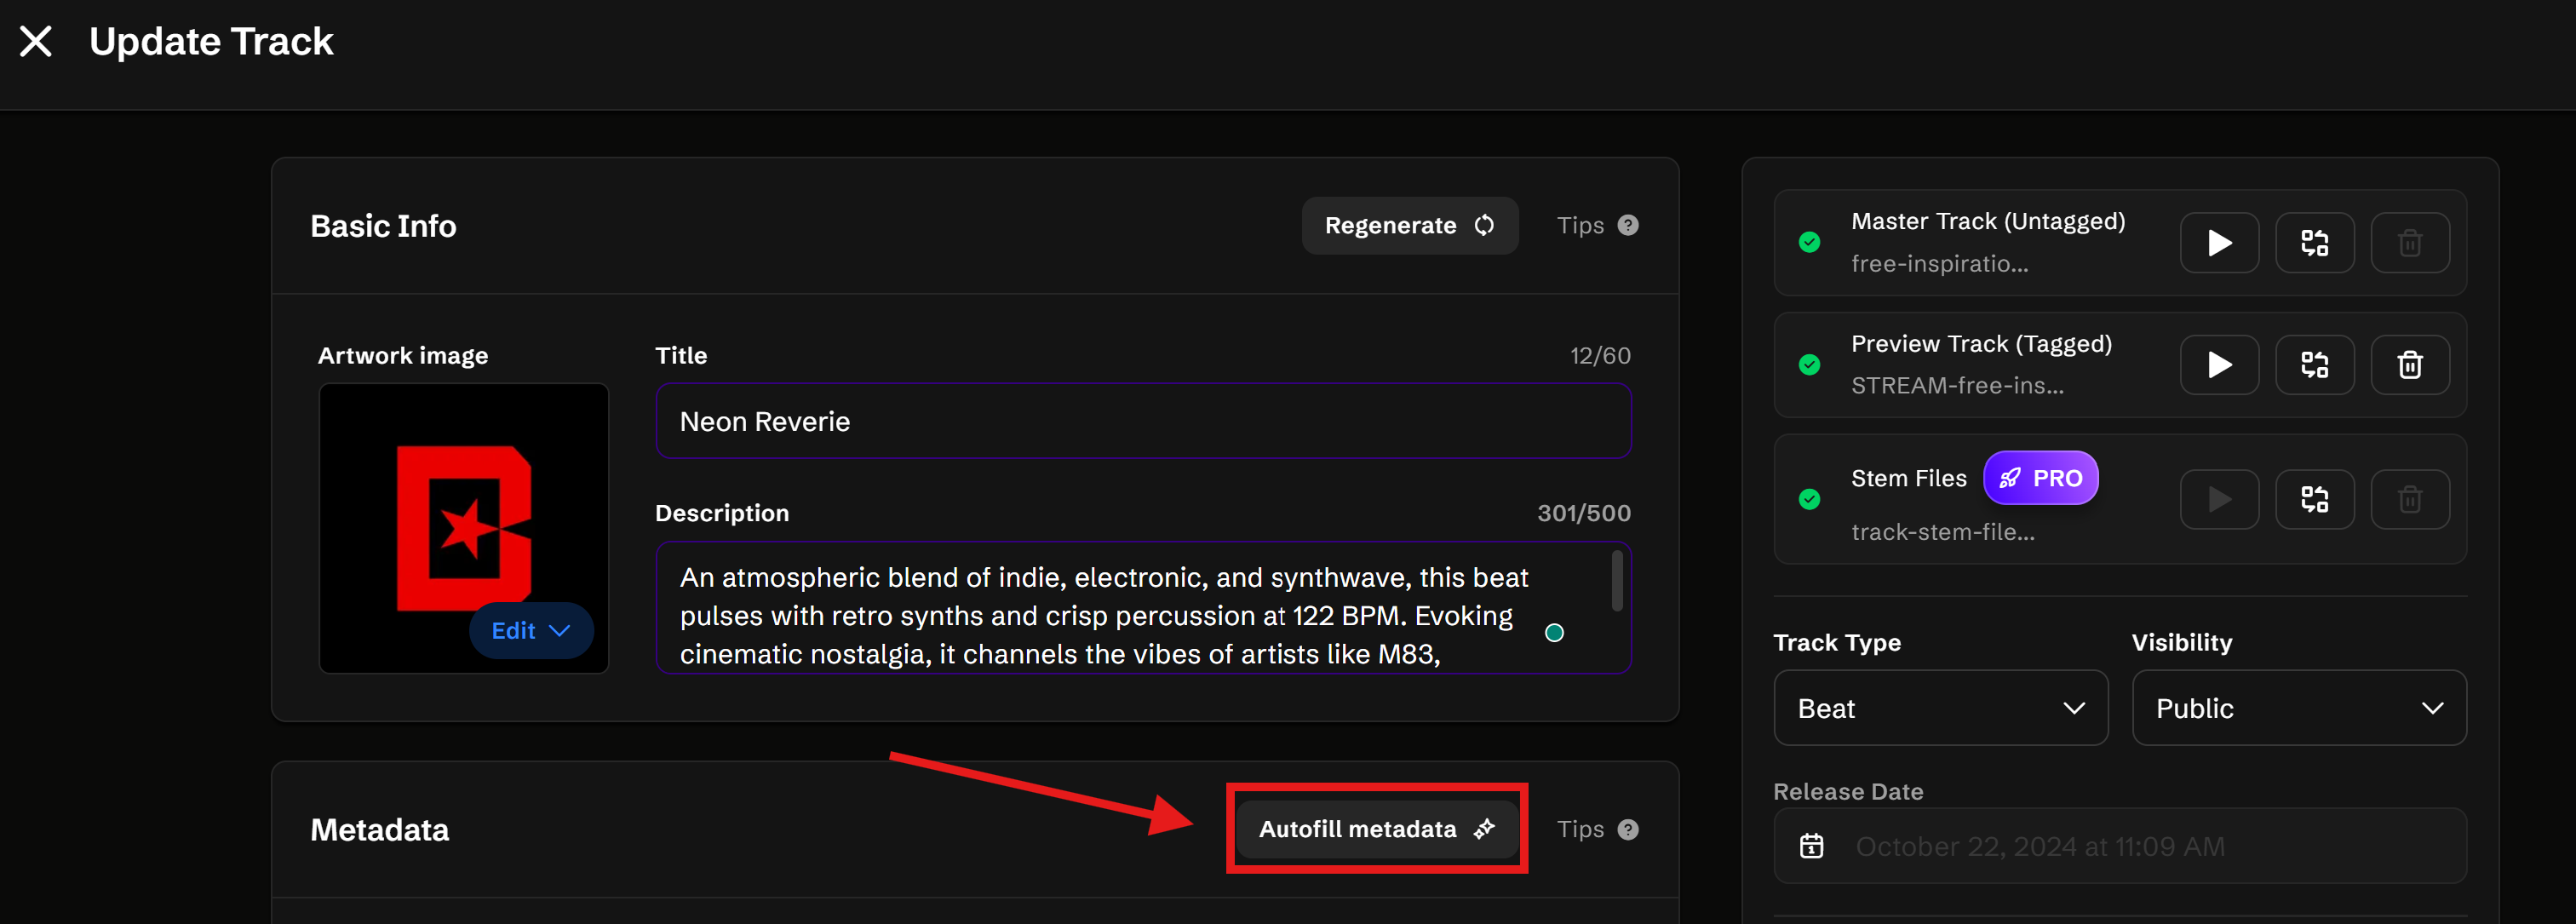
Task: Replace the Master Track file
Action: click(x=2314, y=243)
